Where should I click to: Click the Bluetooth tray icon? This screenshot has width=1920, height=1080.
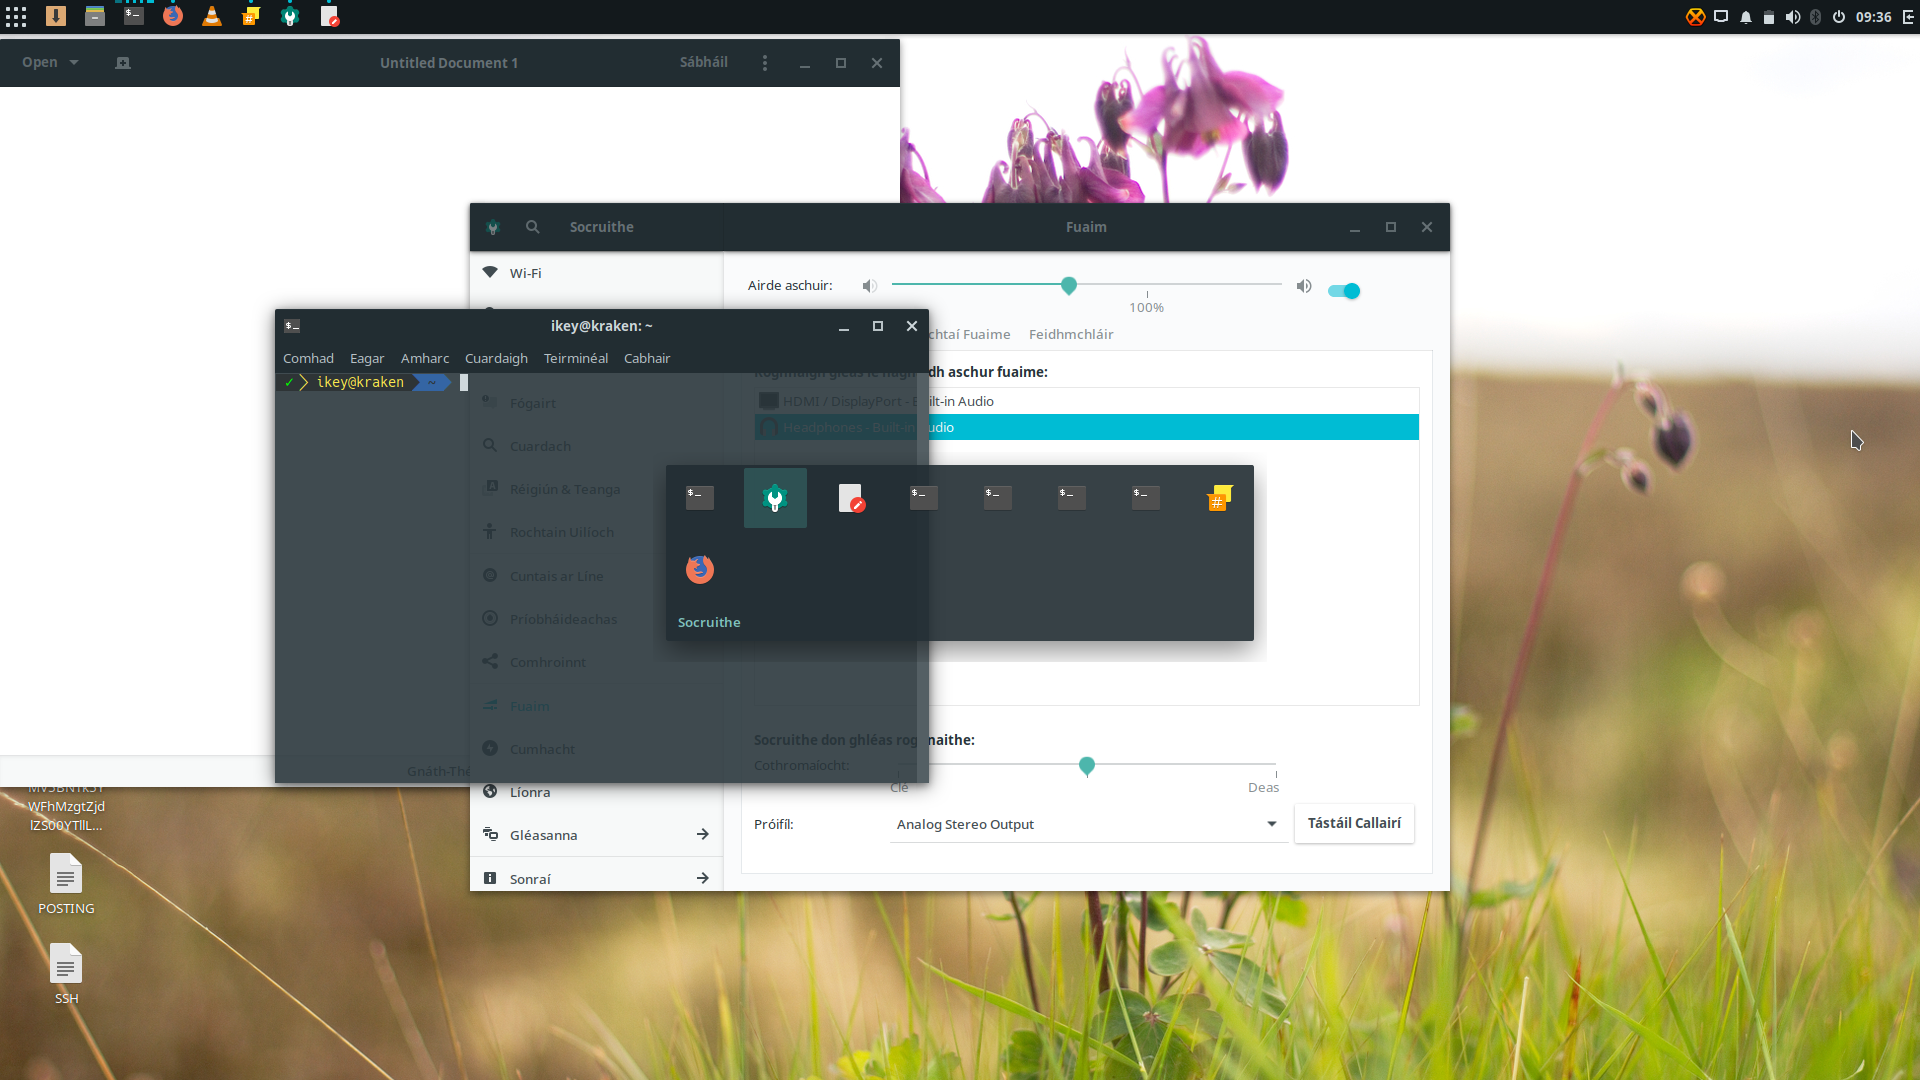tap(1816, 17)
